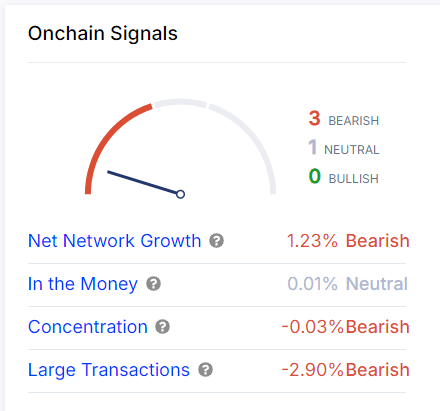Viewport: 440px width, 411px height.
Task: Click the 0 Bullish count label
Action: (x=344, y=177)
